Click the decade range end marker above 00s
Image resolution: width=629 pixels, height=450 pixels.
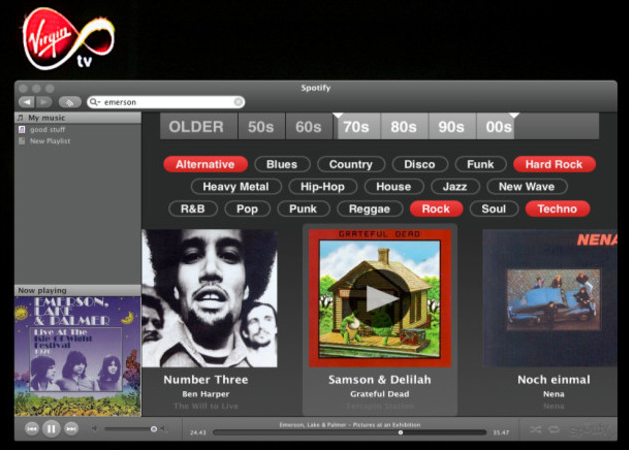pyautogui.click(x=514, y=116)
